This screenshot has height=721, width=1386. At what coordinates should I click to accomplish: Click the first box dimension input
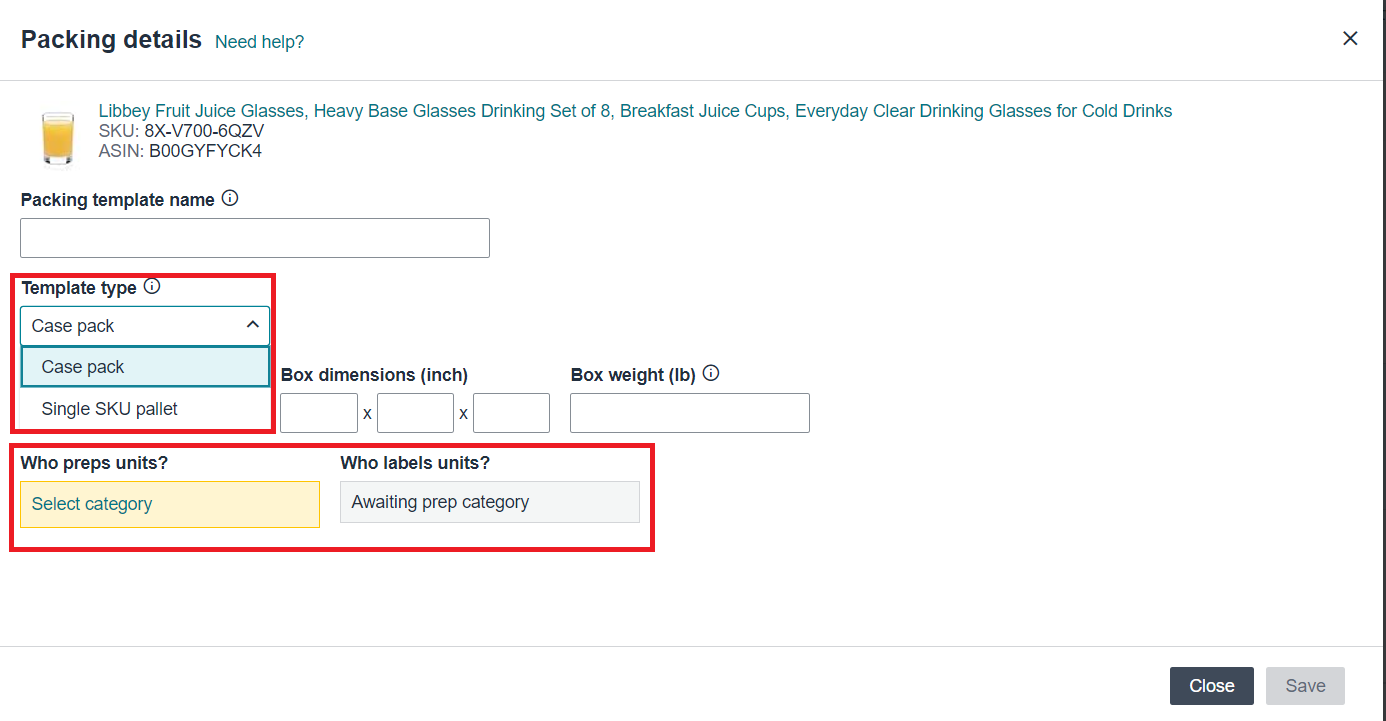[319, 412]
